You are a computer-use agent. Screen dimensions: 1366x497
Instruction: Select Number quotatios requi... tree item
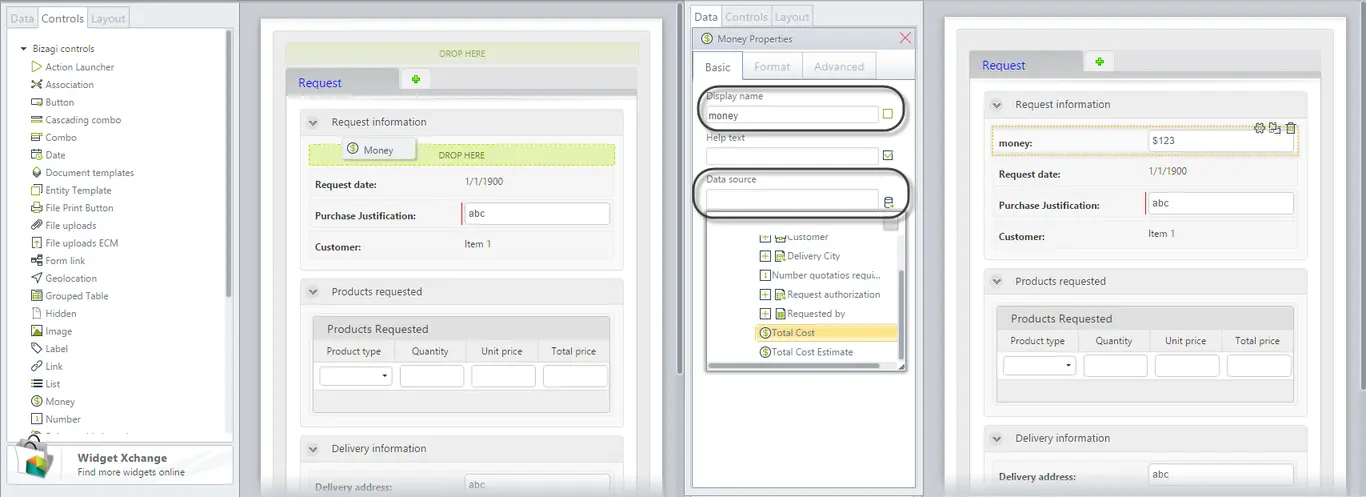click(820, 275)
